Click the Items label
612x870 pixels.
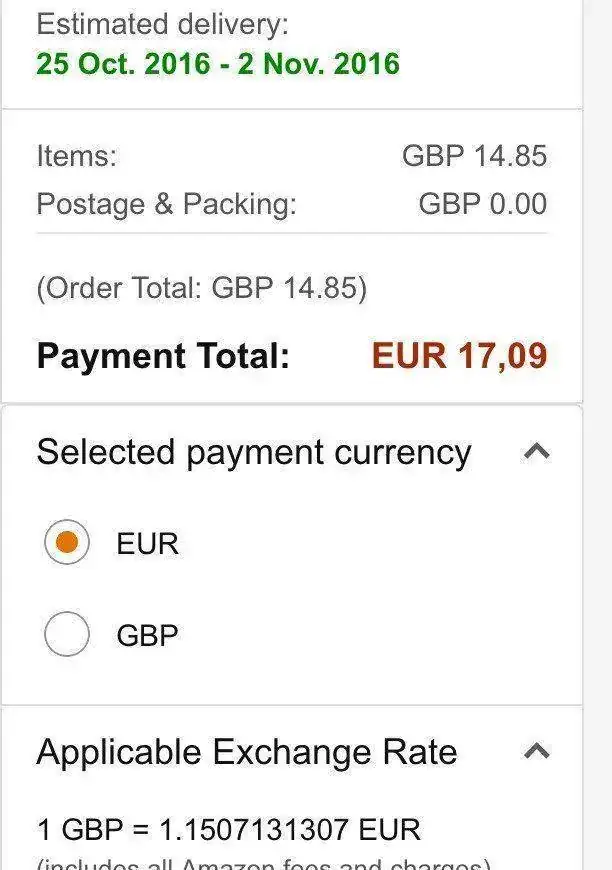coord(76,156)
